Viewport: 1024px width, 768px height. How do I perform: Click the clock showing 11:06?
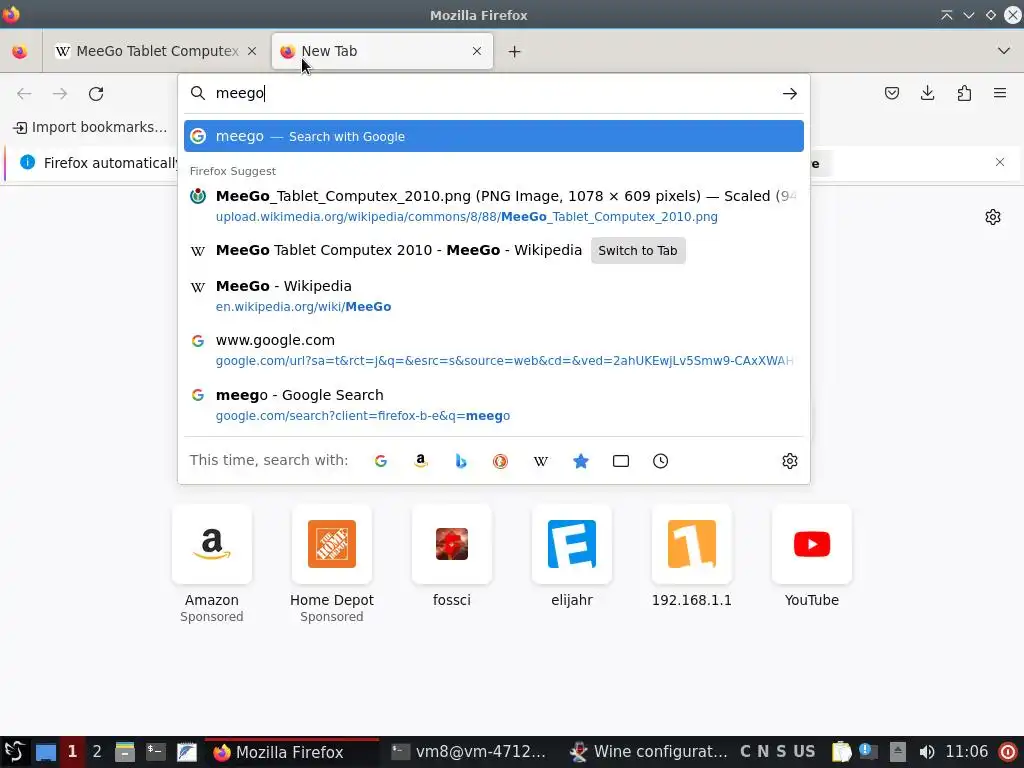(967, 752)
